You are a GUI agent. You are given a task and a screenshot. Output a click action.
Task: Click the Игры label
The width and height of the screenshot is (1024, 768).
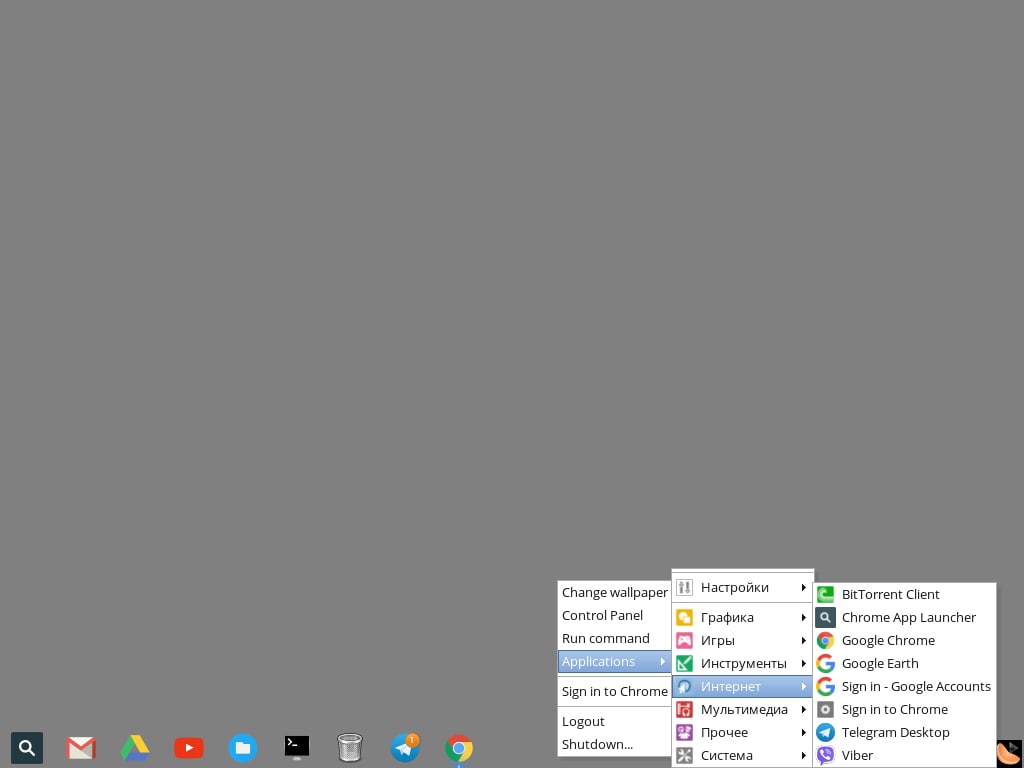pyautogui.click(x=718, y=641)
